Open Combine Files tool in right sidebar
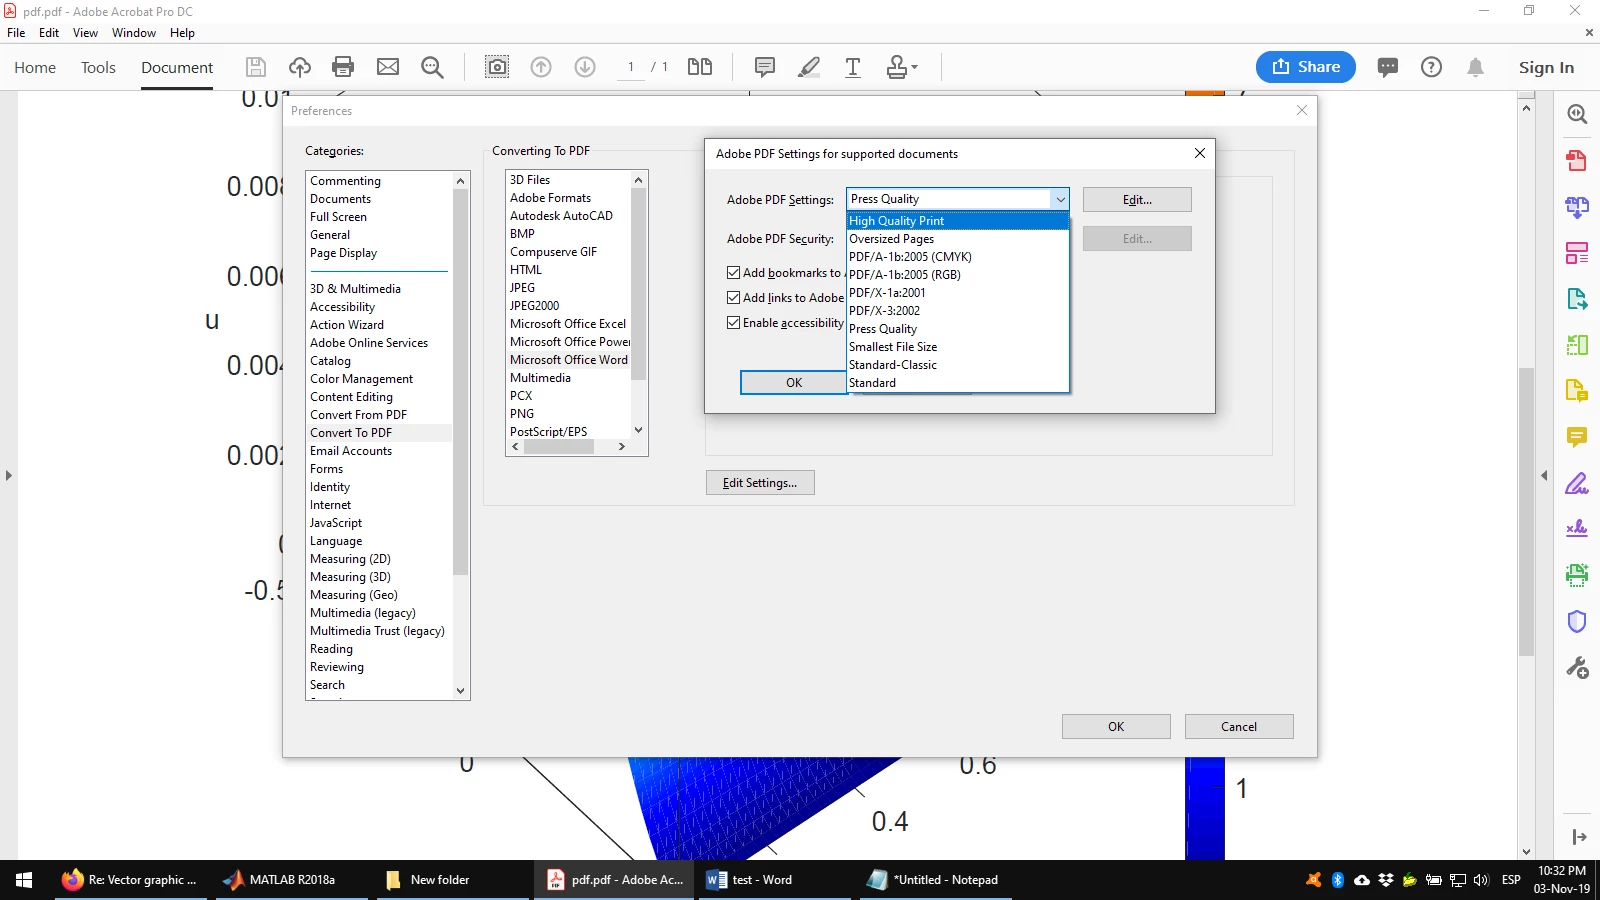The image size is (1600, 900). [1577, 207]
